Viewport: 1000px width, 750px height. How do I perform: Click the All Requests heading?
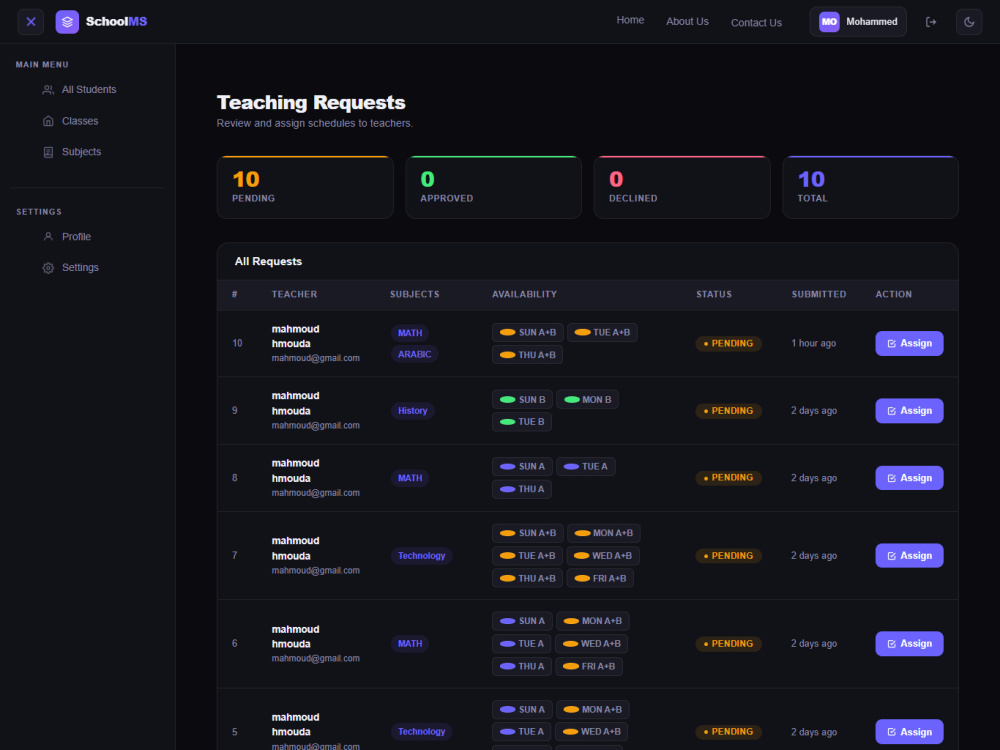point(268,261)
